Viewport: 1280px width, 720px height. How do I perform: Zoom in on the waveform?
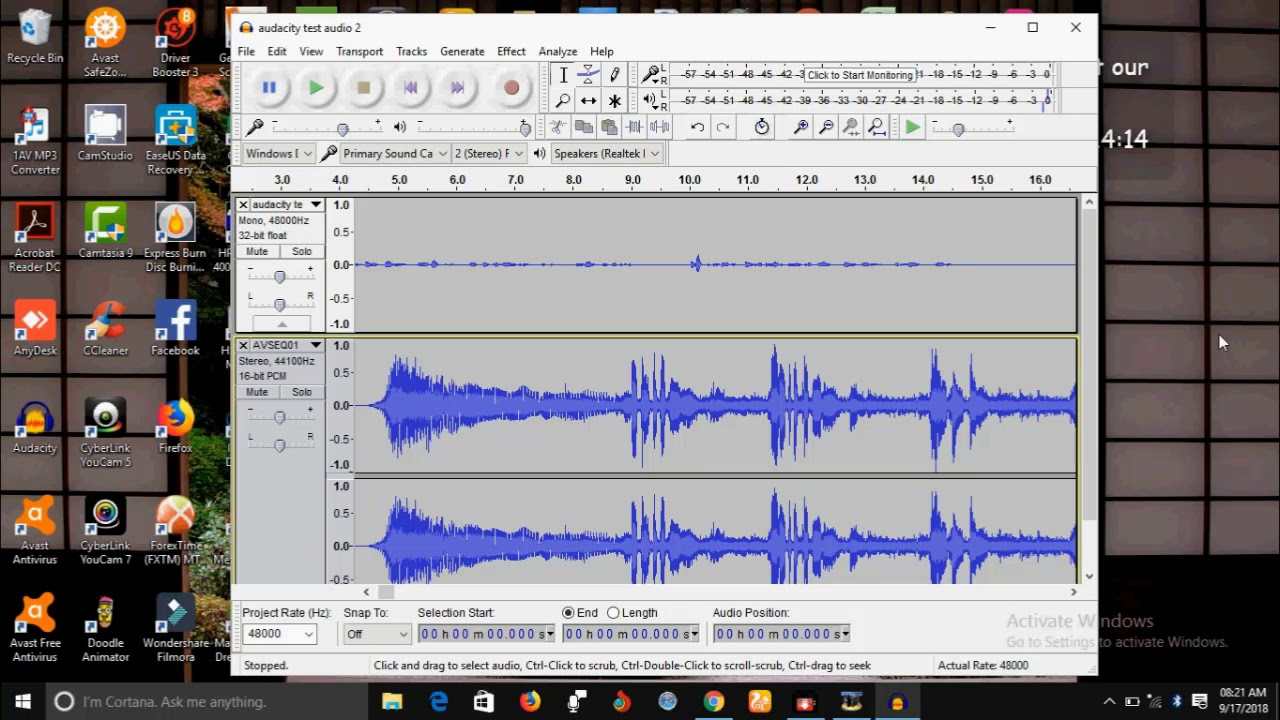coord(800,127)
